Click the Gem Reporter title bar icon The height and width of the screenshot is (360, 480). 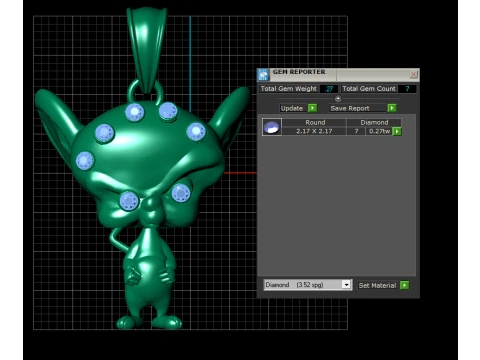pos(263,75)
